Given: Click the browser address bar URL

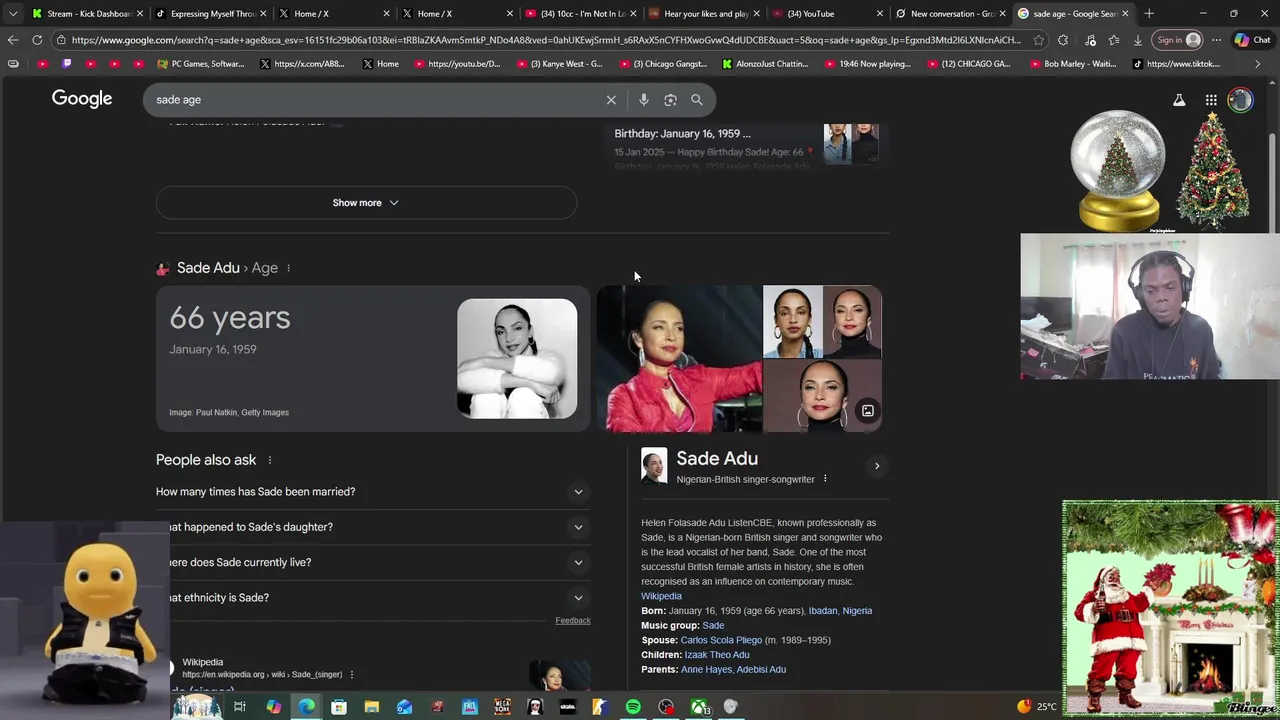Looking at the screenshot, I should [546, 40].
